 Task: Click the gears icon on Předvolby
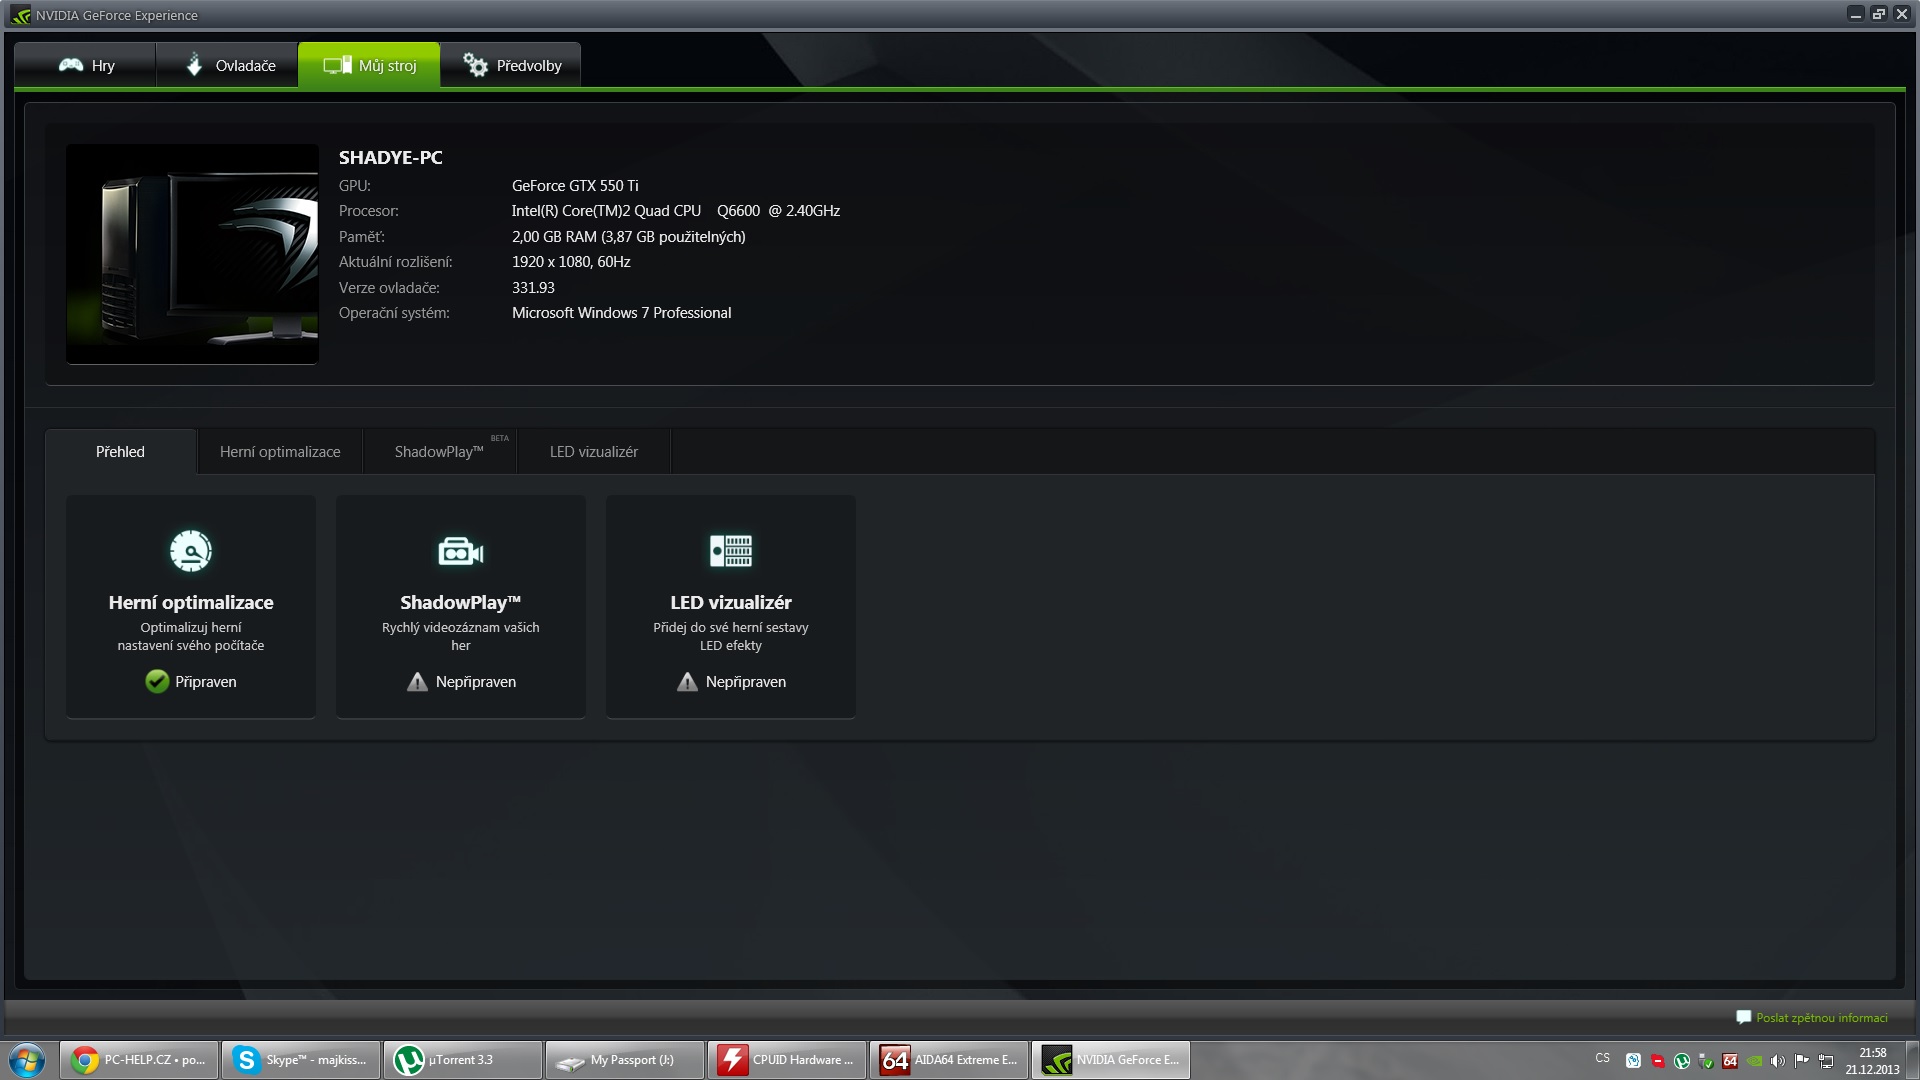(x=475, y=65)
